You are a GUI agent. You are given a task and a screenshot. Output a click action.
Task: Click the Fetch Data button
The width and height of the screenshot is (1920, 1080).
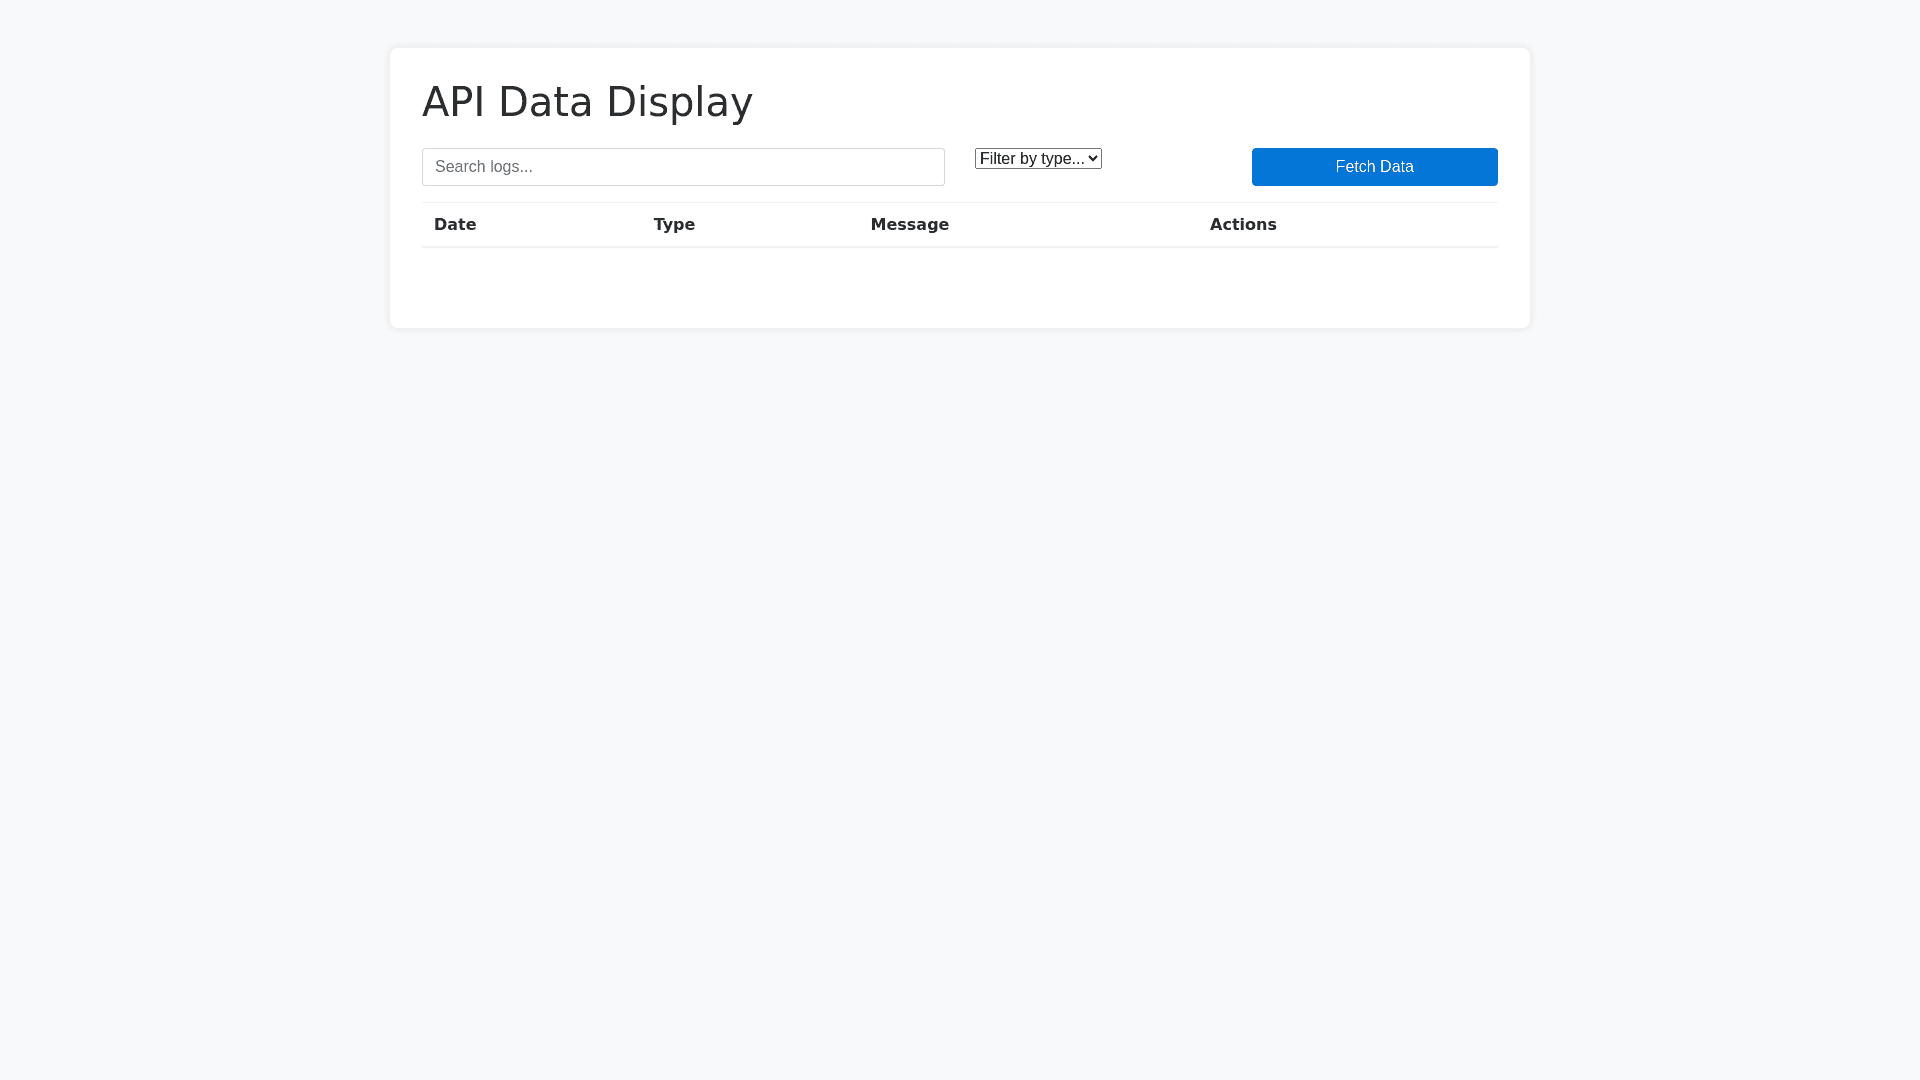point(1374,167)
